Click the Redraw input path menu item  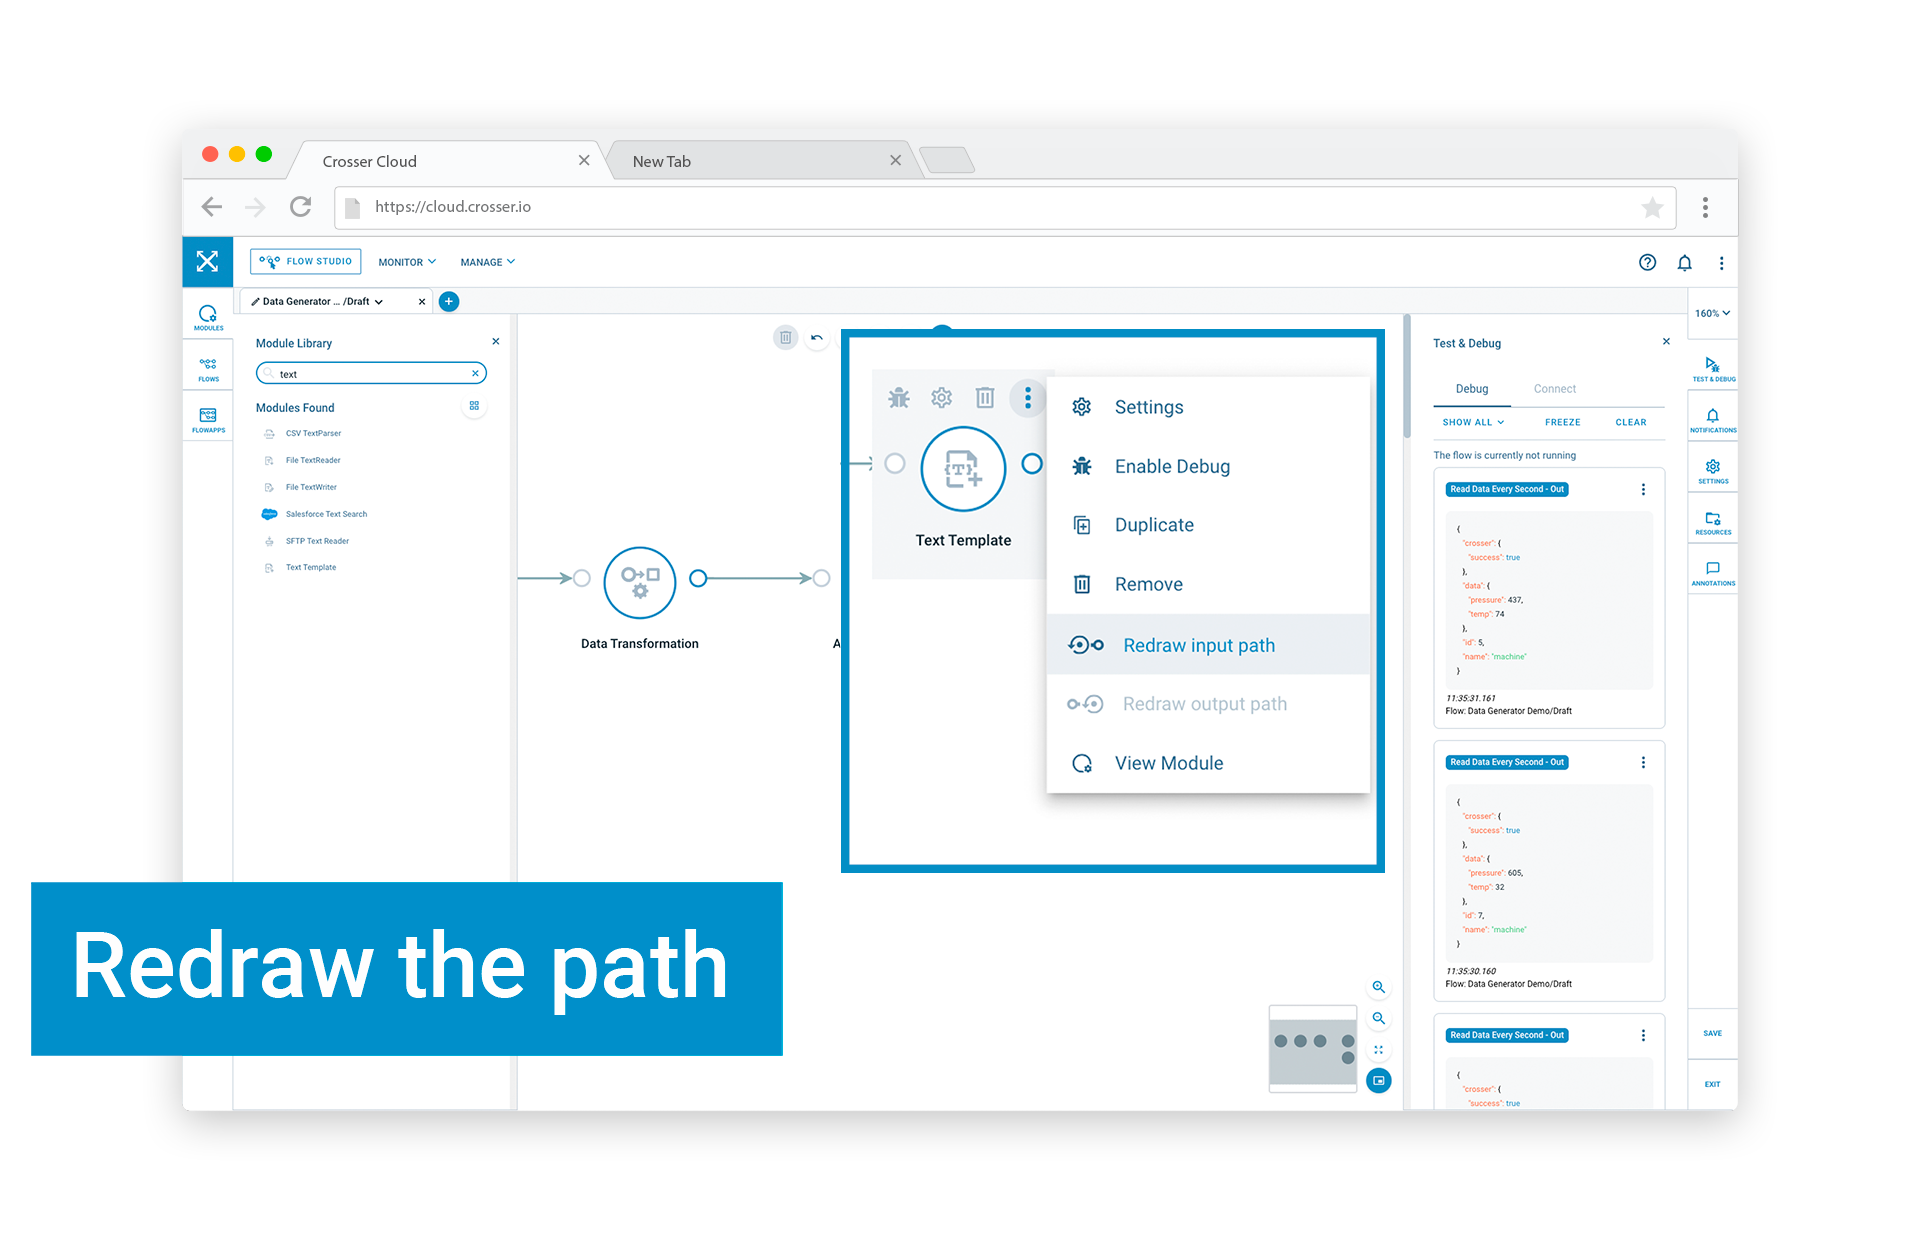click(x=1201, y=647)
